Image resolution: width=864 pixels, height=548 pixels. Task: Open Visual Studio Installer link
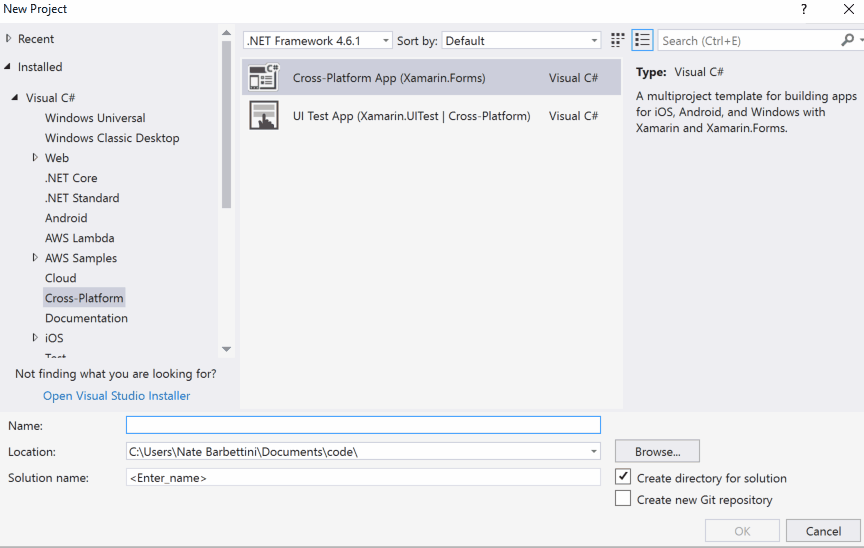tap(116, 396)
